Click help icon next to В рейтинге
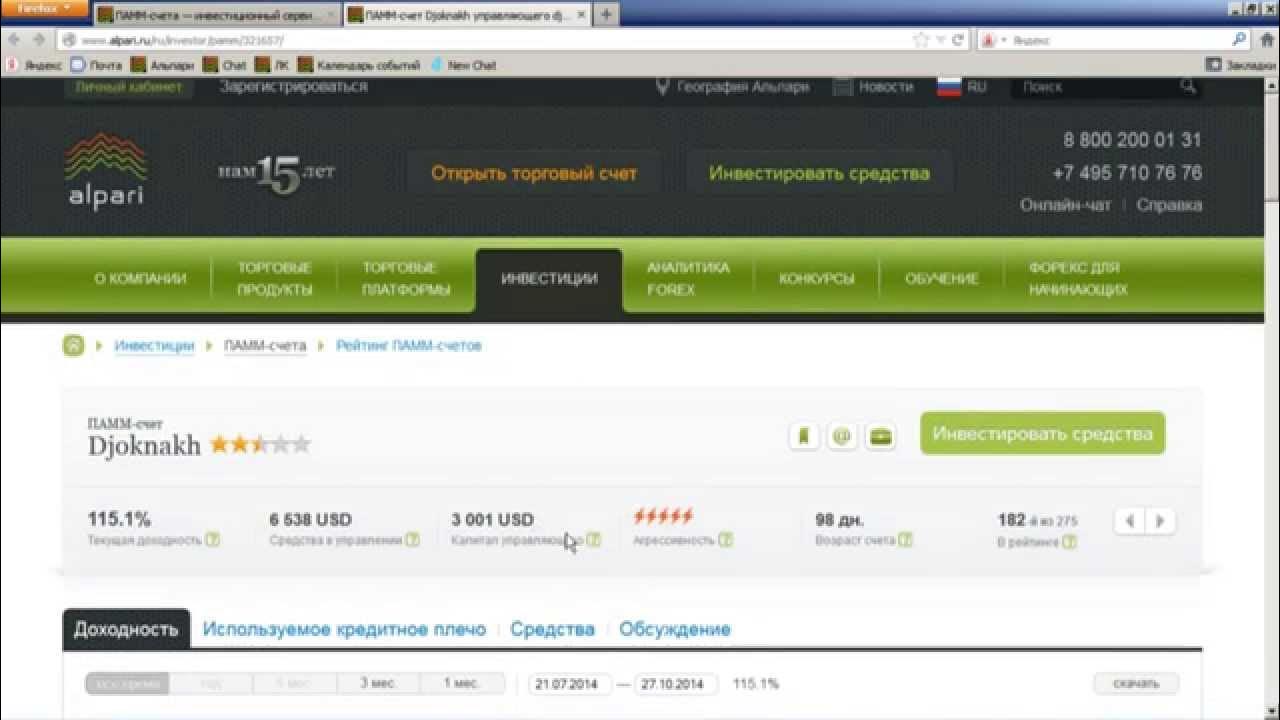1280x720 pixels. pos(1069,542)
